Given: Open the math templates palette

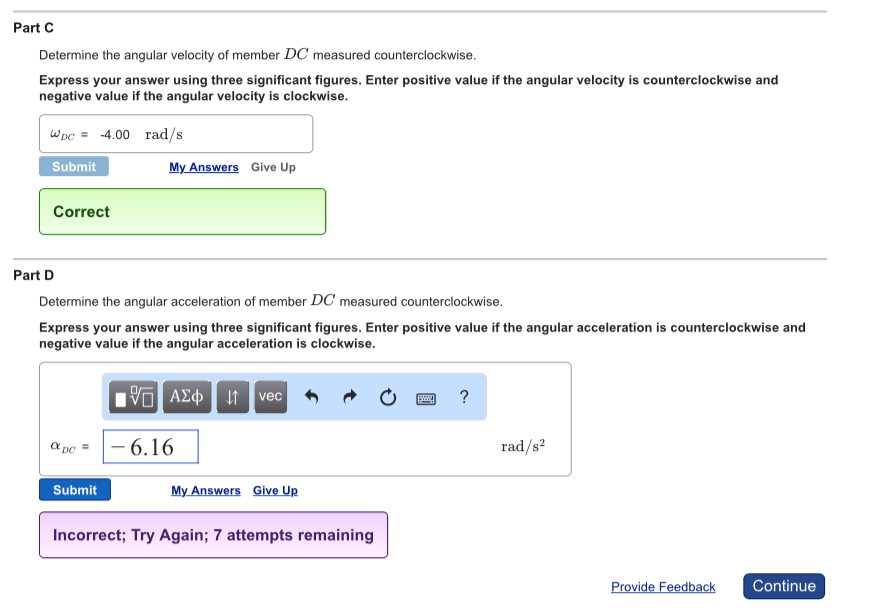Looking at the screenshot, I should coord(135,397).
